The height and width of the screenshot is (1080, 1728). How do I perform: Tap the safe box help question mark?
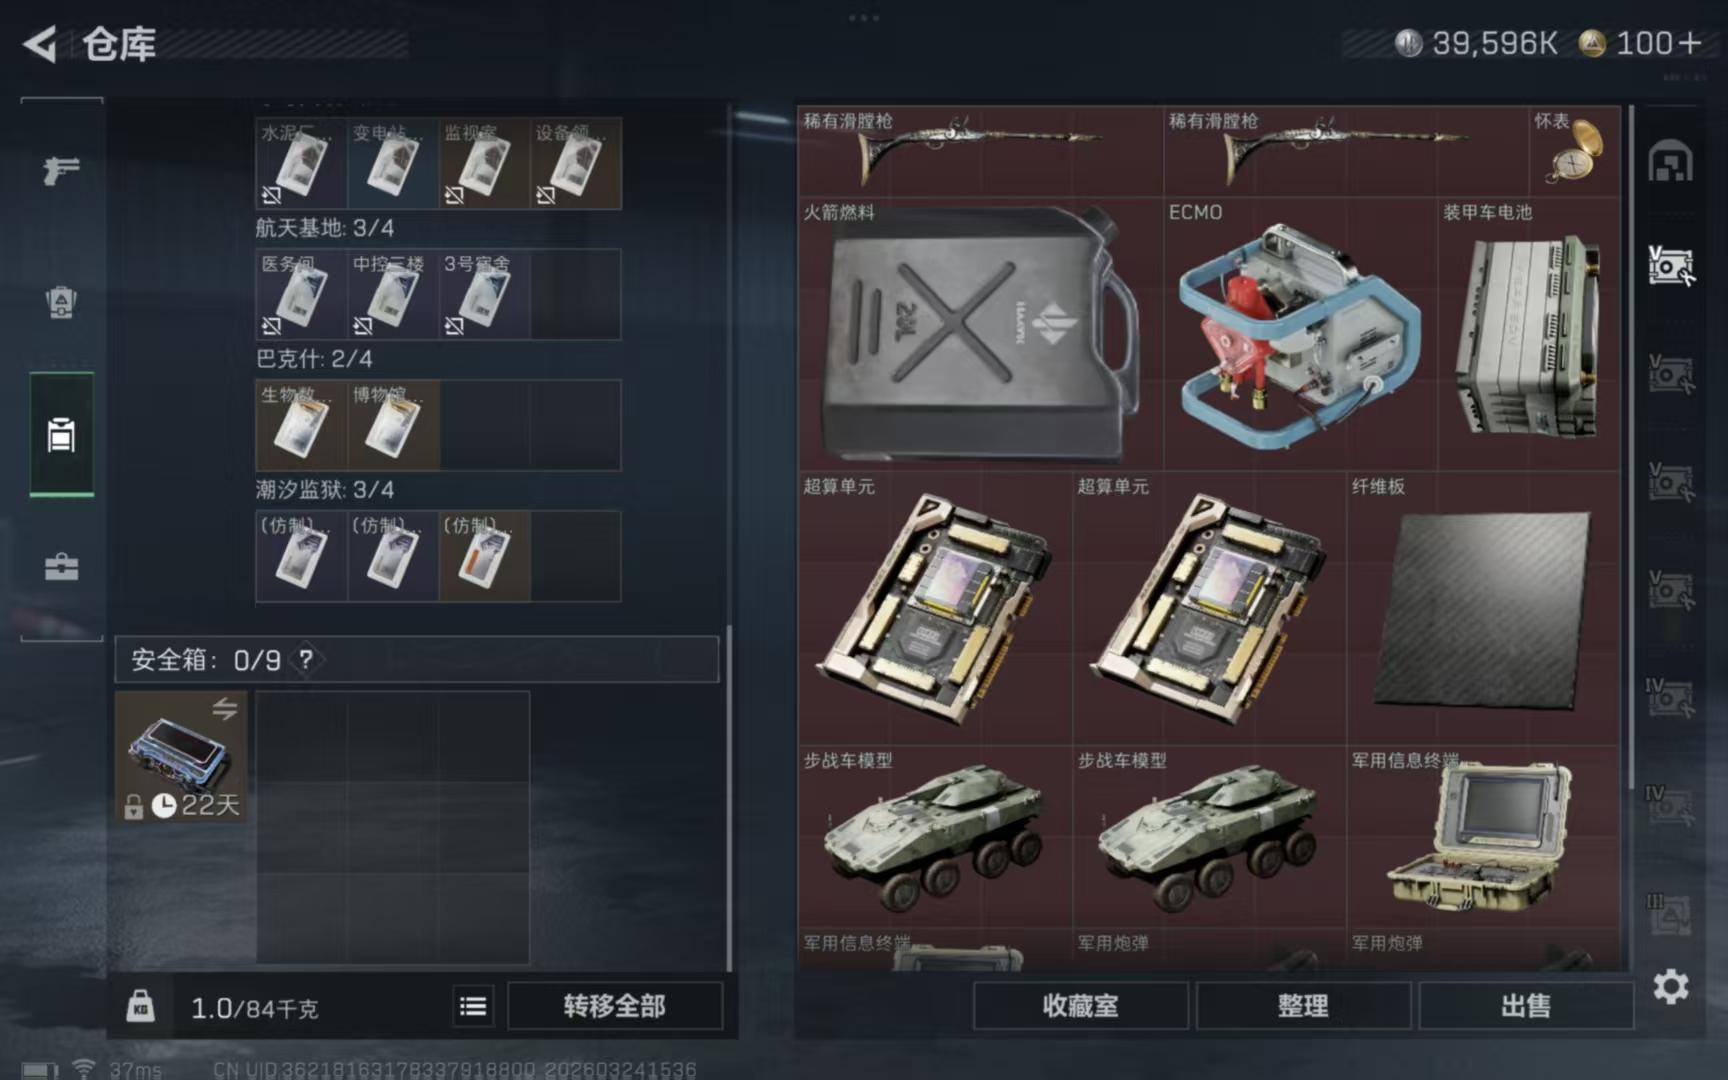click(306, 659)
